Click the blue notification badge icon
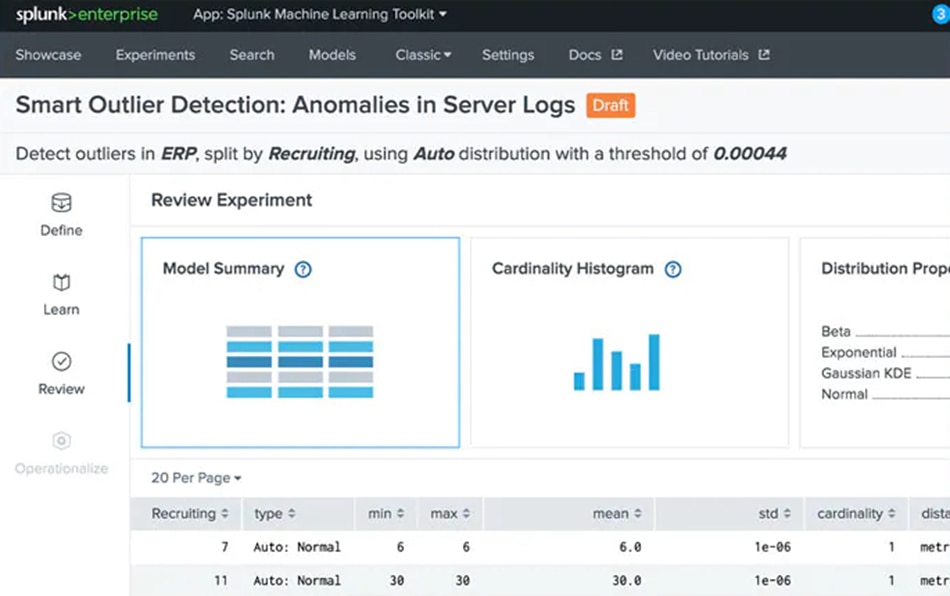 (x=940, y=15)
